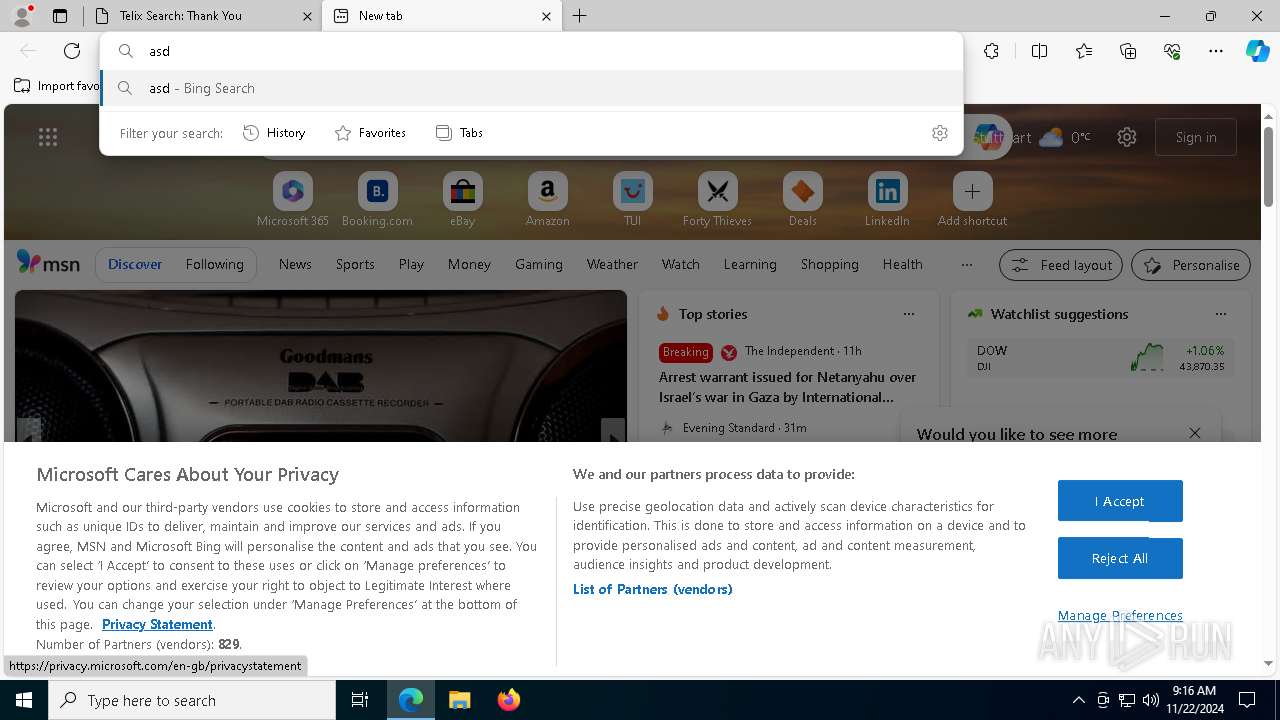Filter search by Tabs
Image resolution: width=1280 pixels, height=720 pixels.
coord(459,133)
